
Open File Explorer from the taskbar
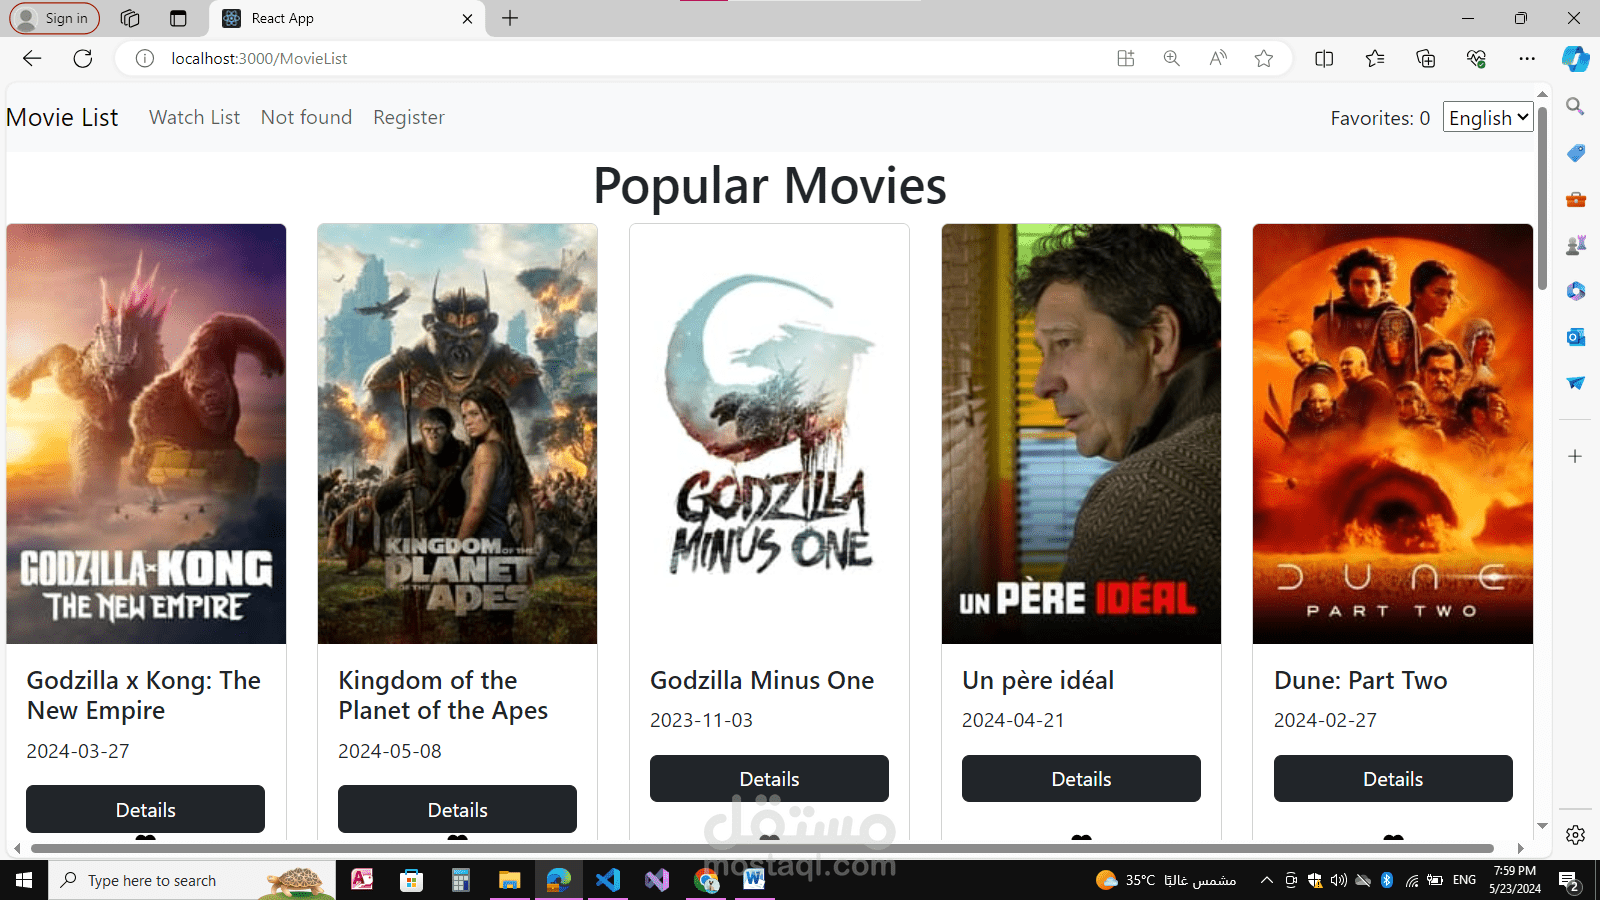click(x=509, y=880)
